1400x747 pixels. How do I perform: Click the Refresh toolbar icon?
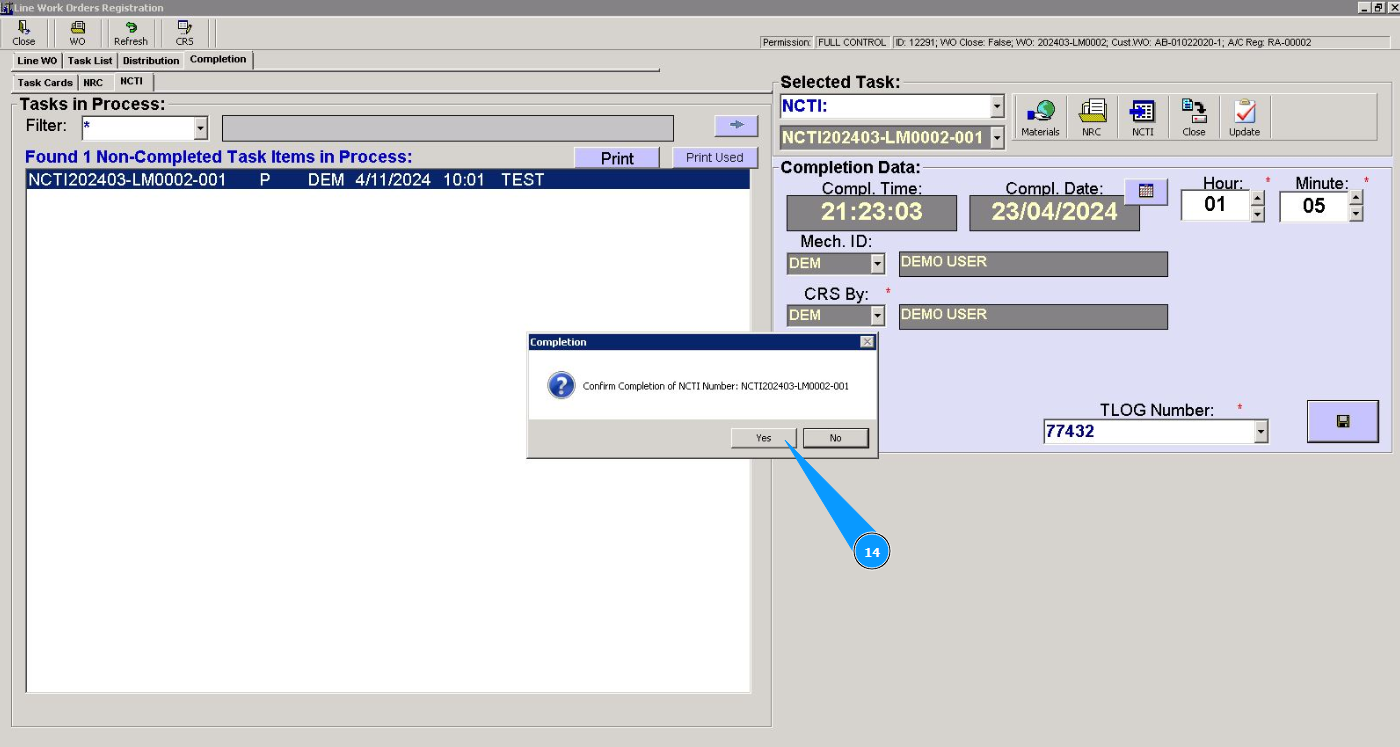point(131,34)
